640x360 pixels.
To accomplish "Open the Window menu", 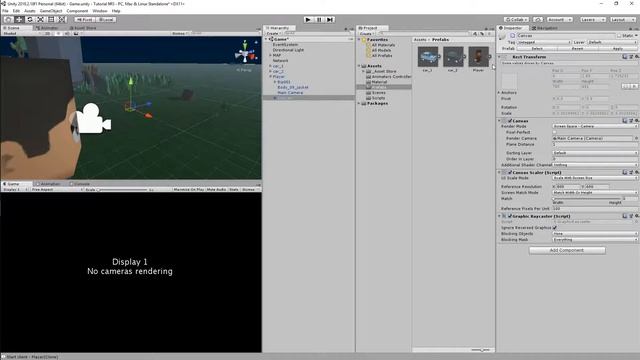I will 100,11.
